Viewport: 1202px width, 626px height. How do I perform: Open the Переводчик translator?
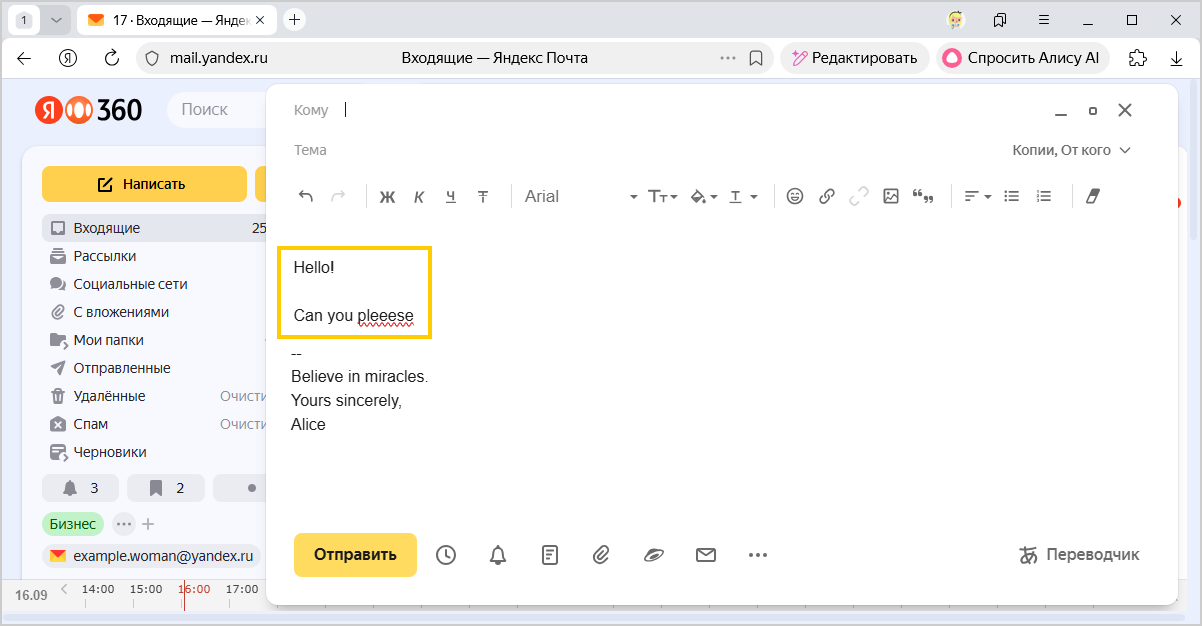pos(1079,555)
